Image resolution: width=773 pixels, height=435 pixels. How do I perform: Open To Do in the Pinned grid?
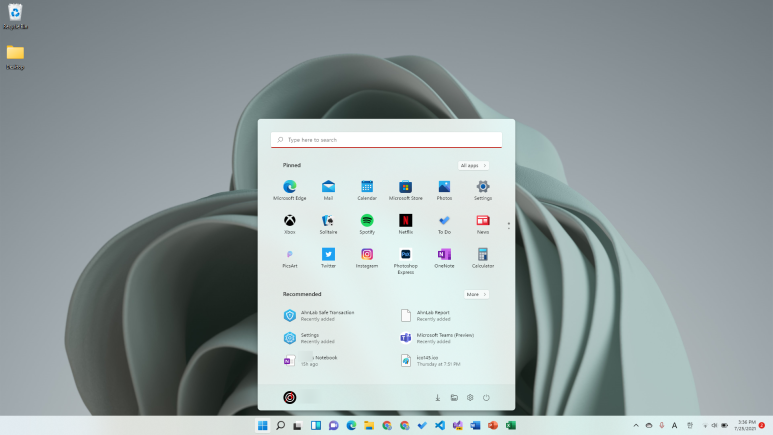point(444,224)
